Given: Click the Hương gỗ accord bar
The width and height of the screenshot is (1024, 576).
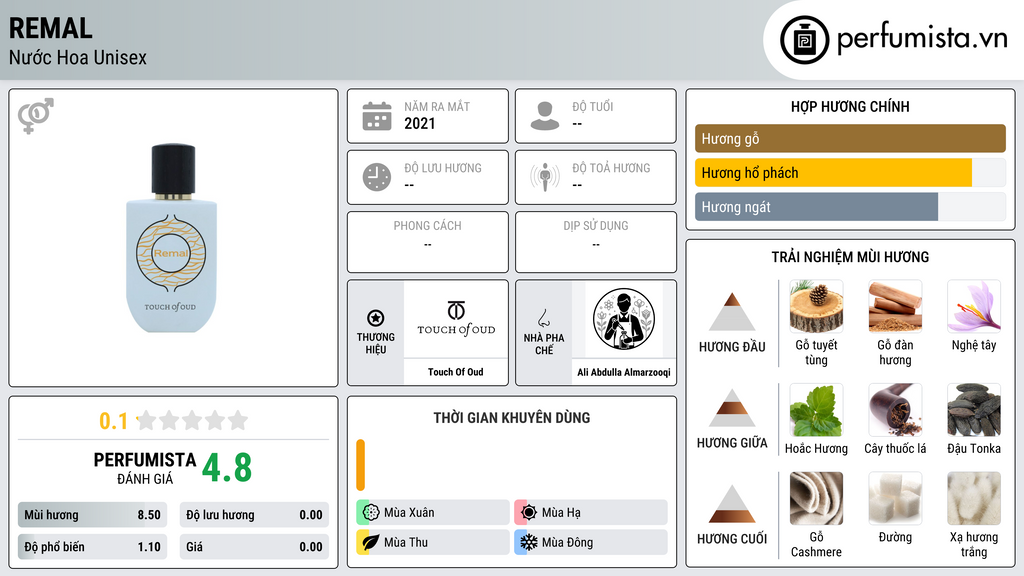Looking at the screenshot, I should 850,138.
